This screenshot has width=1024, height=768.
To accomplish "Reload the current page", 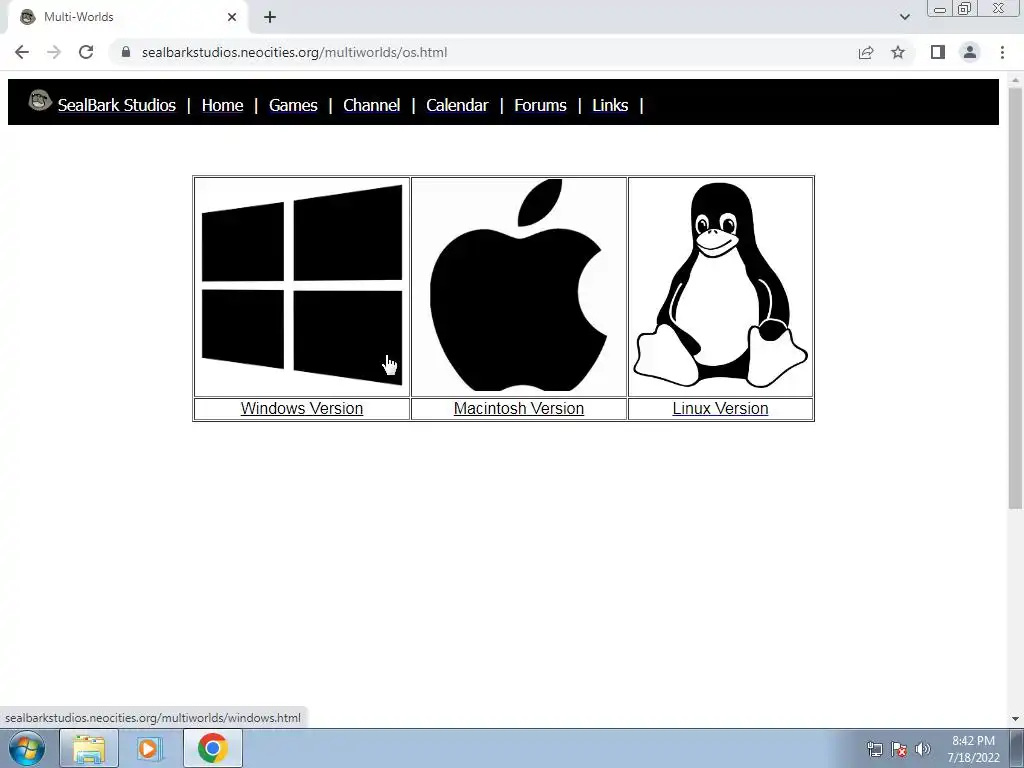I will 86,52.
